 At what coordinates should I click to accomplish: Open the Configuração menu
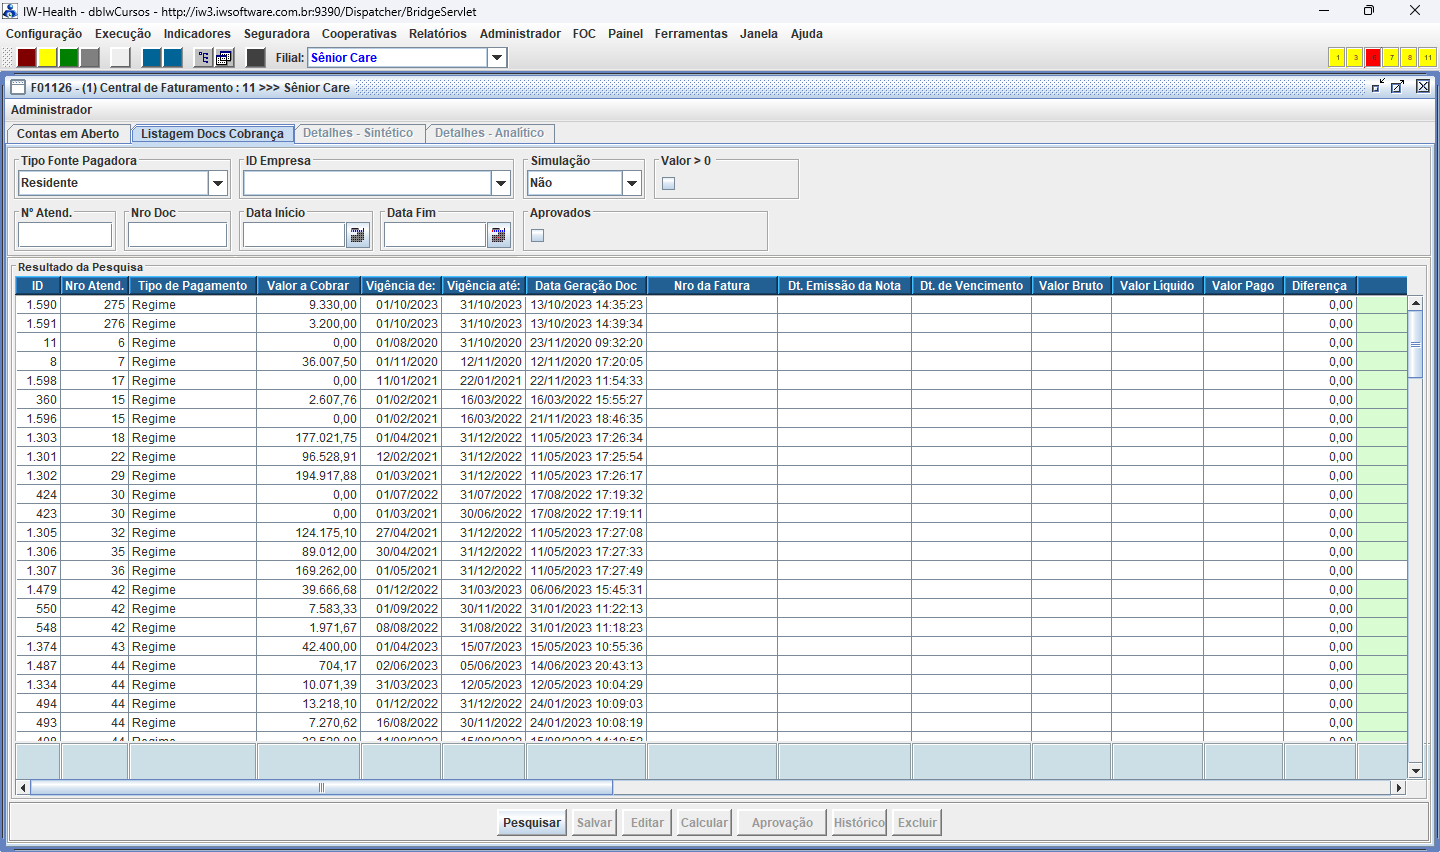[44, 34]
